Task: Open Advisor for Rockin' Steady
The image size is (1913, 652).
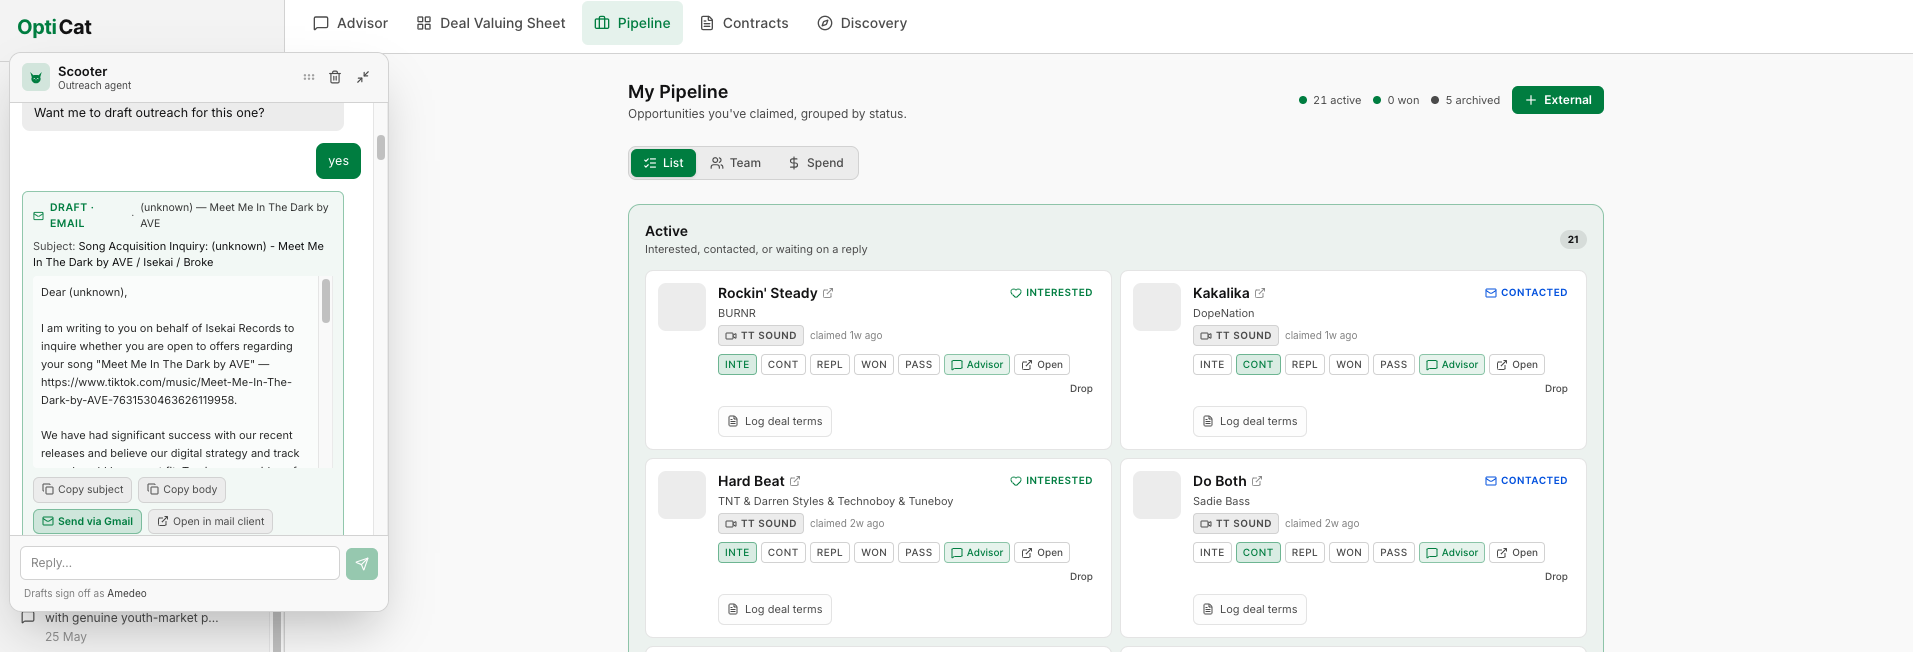Action: tap(977, 365)
